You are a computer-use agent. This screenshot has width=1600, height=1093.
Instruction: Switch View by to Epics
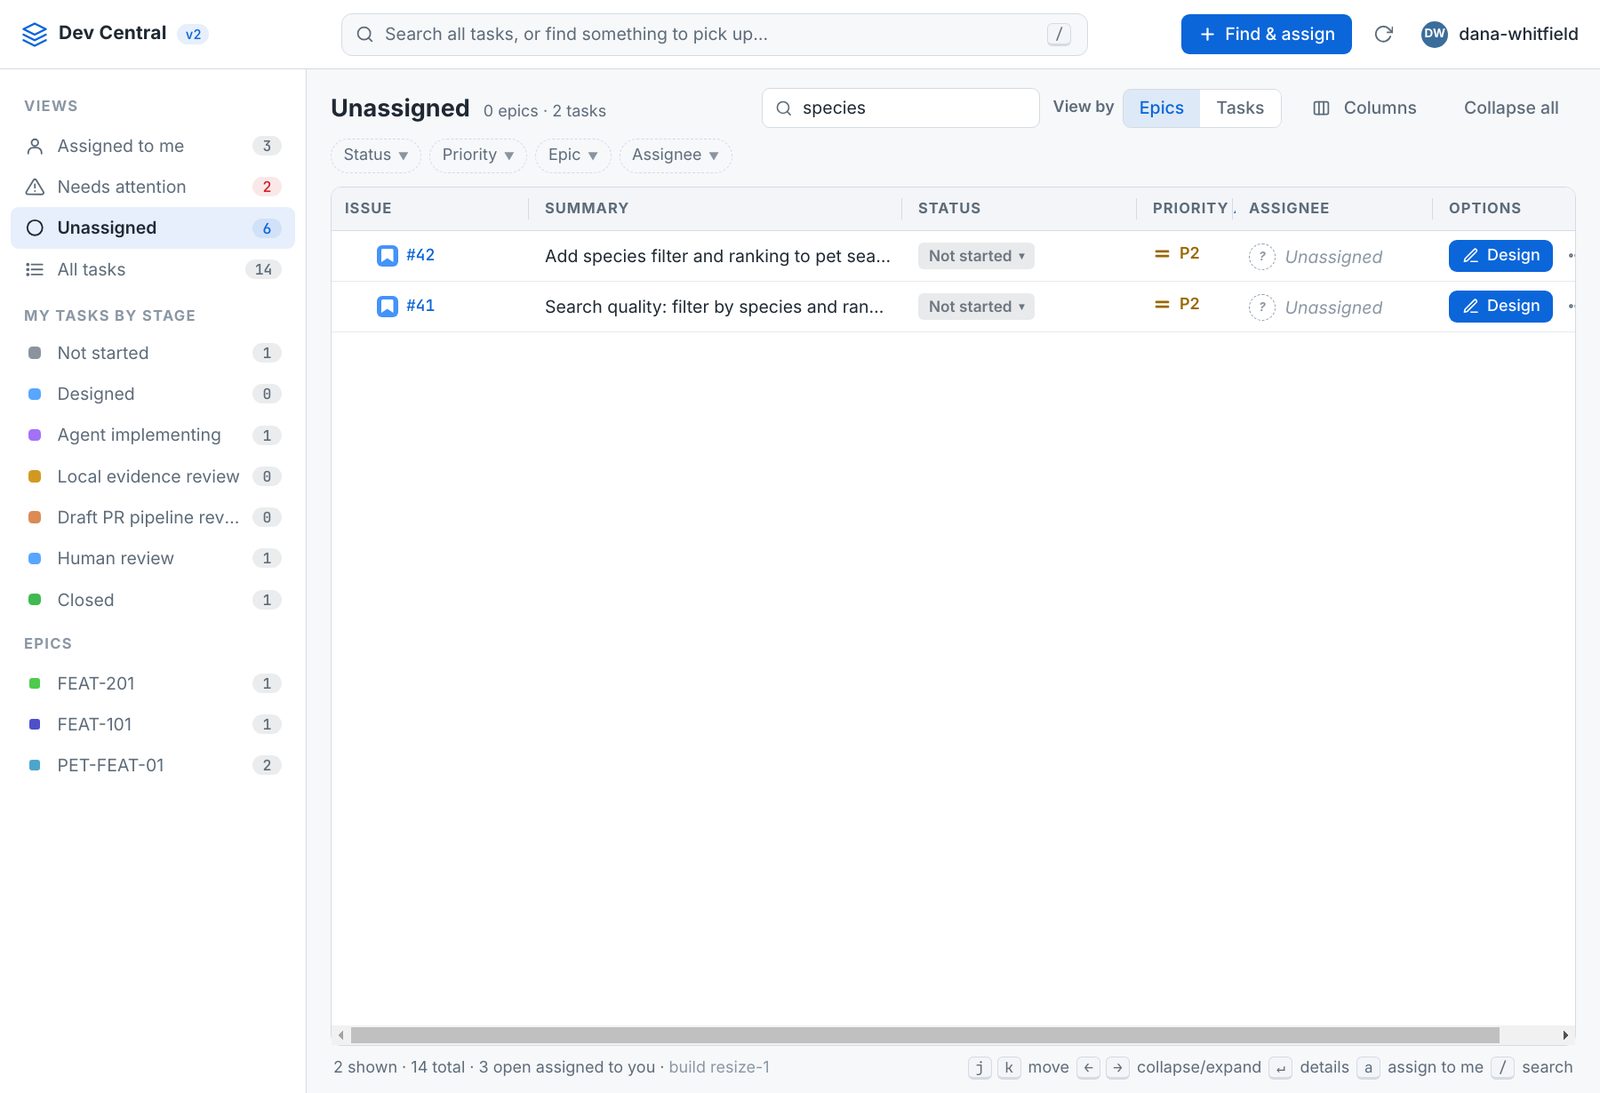pyautogui.click(x=1161, y=108)
